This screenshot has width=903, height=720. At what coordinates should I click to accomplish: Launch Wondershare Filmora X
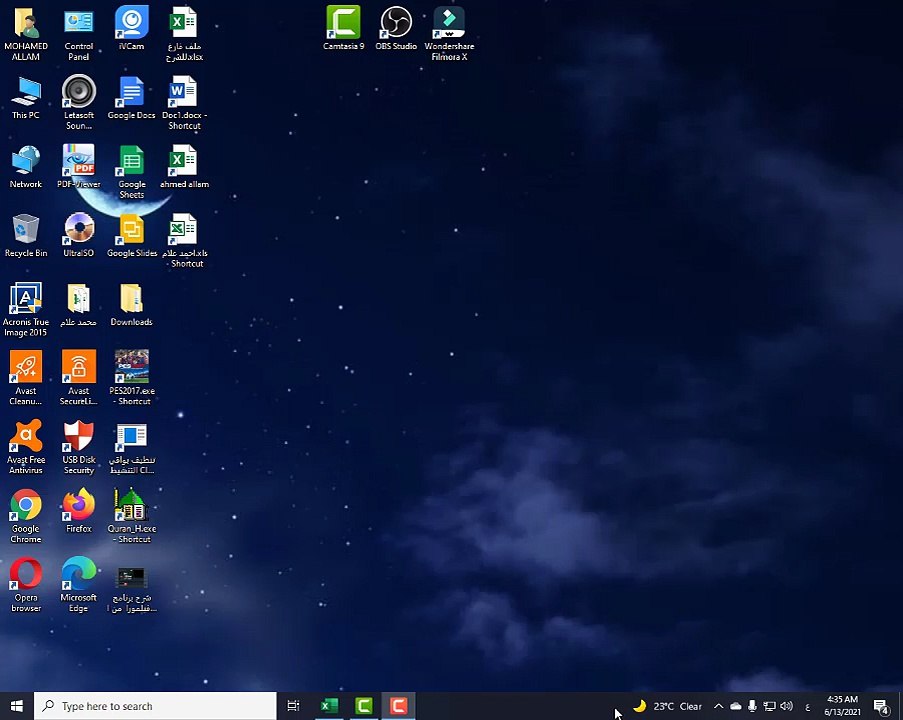[449, 34]
